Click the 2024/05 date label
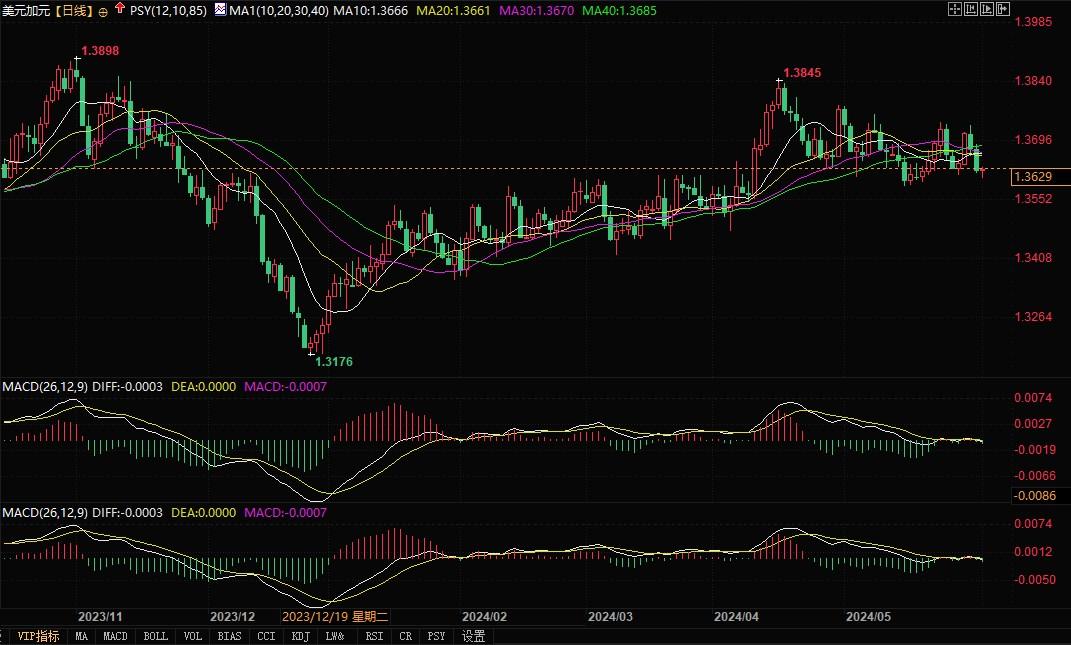 [x=868, y=616]
